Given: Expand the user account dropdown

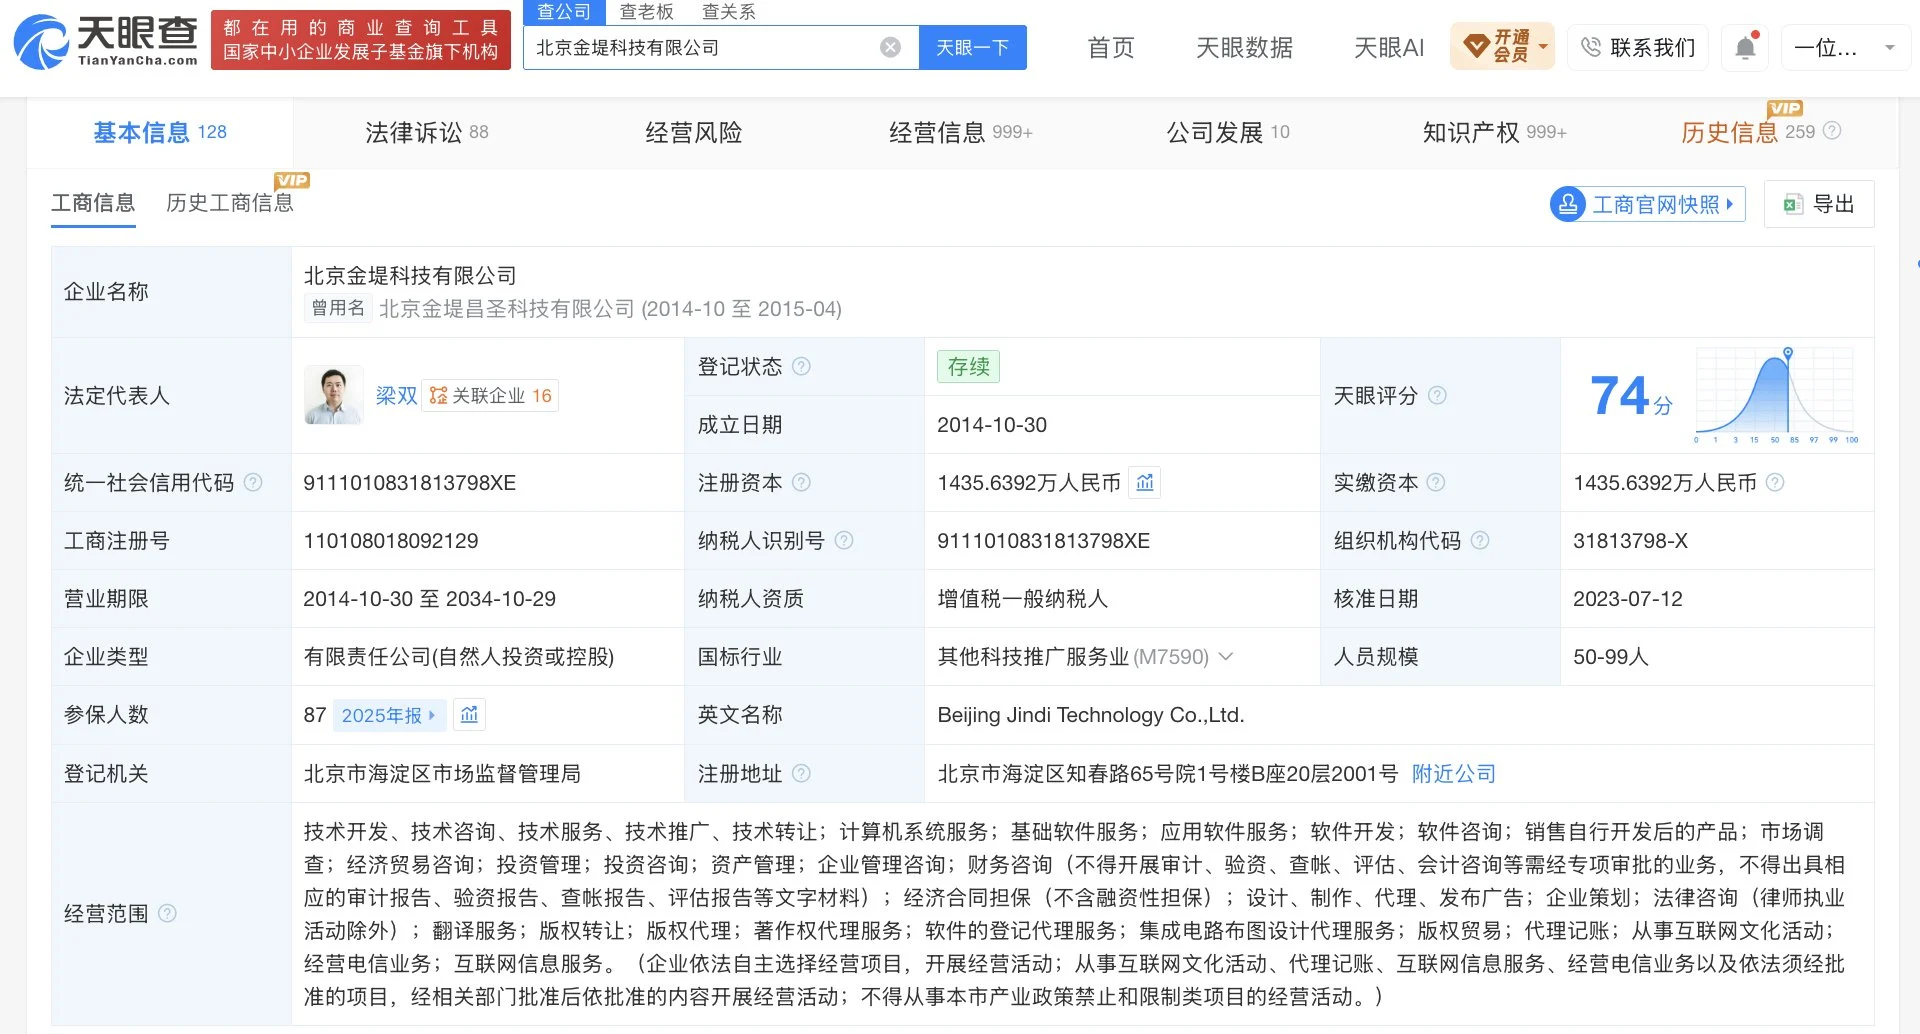Looking at the screenshot, I should click(1845, 47).
